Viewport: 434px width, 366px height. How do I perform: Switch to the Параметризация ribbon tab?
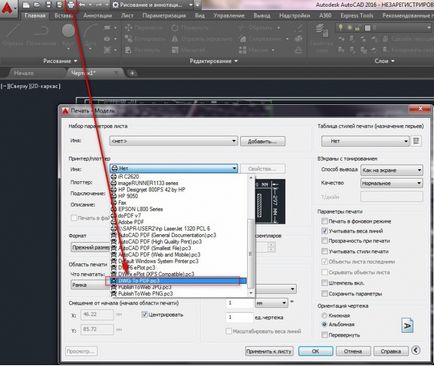164,16
